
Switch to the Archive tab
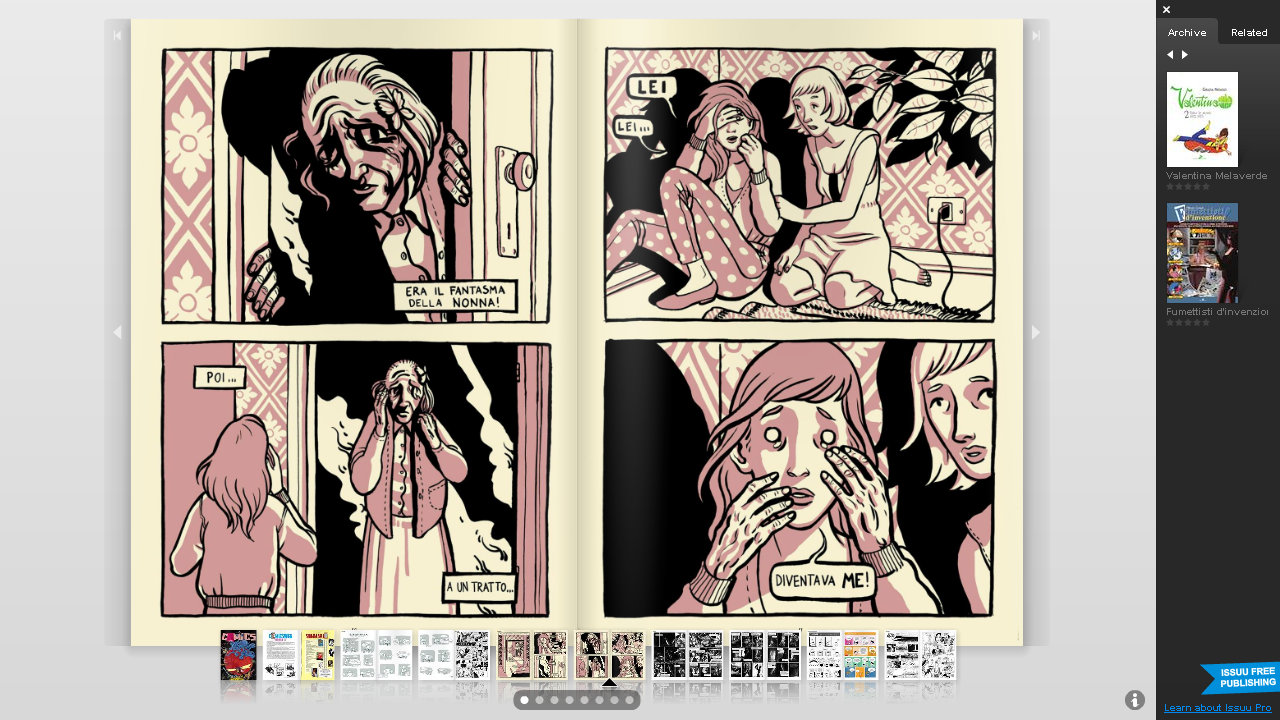tap(1187, 32)
